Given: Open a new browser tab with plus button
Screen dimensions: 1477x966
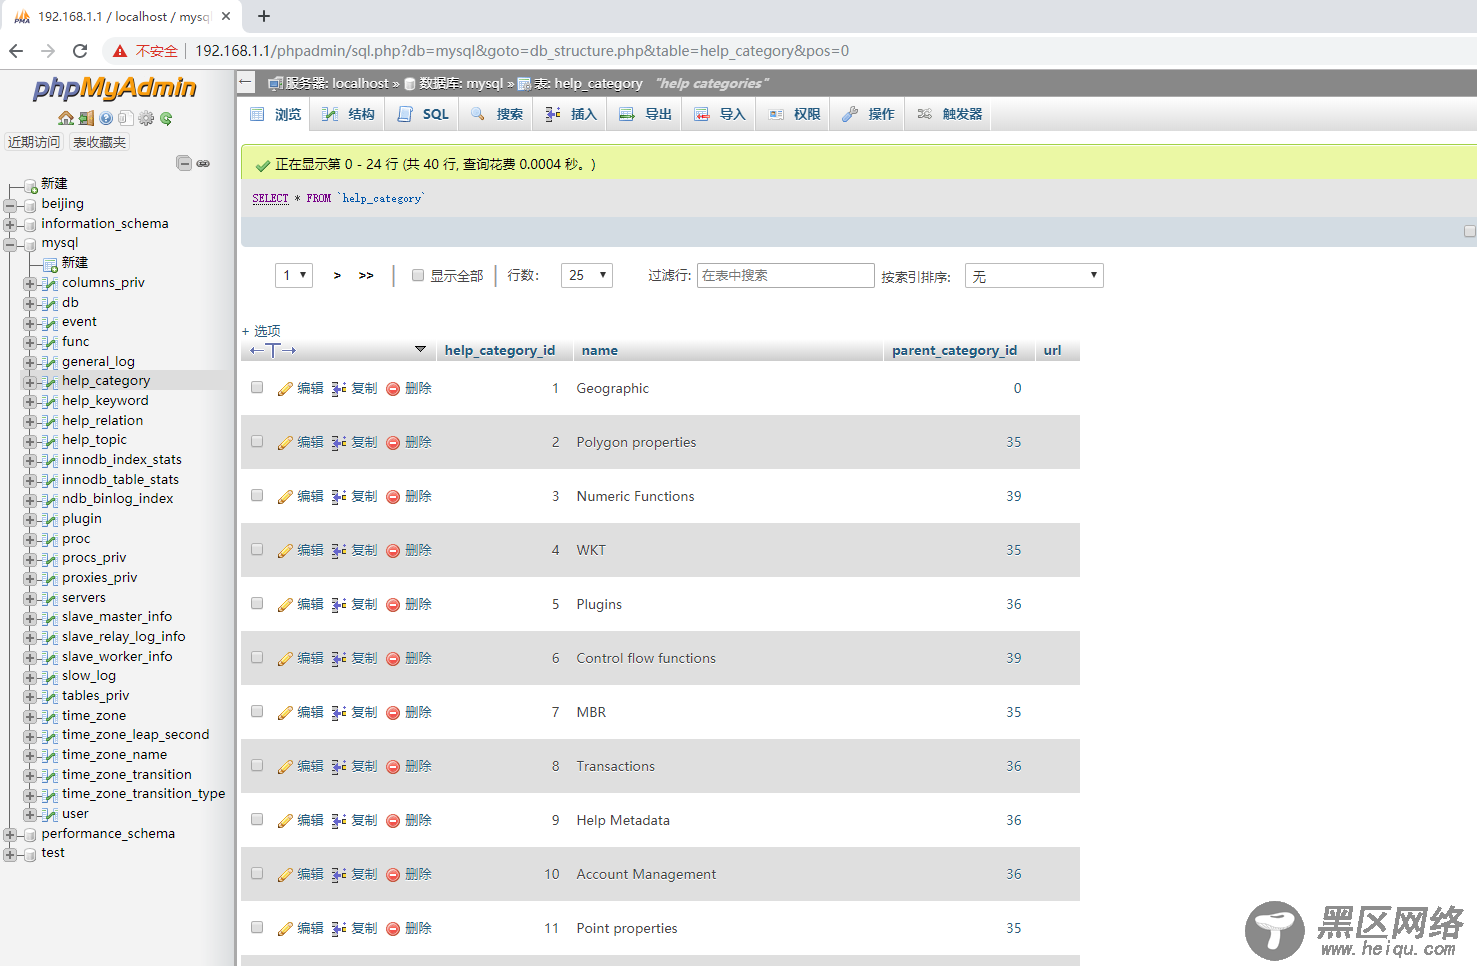Looking at the screenshot, I should pos(264,16).
